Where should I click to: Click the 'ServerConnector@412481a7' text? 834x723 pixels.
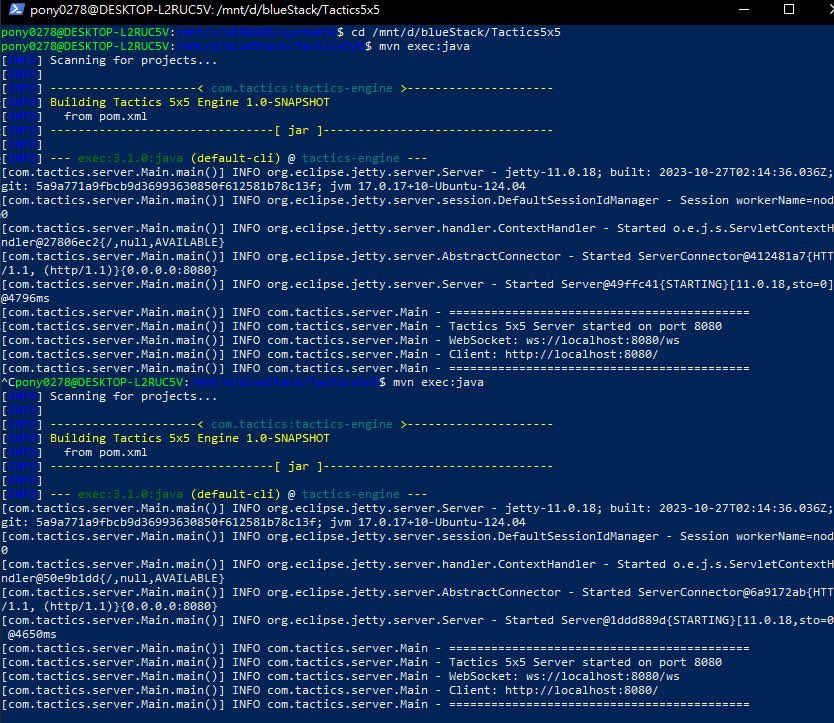tap(722, 256)
